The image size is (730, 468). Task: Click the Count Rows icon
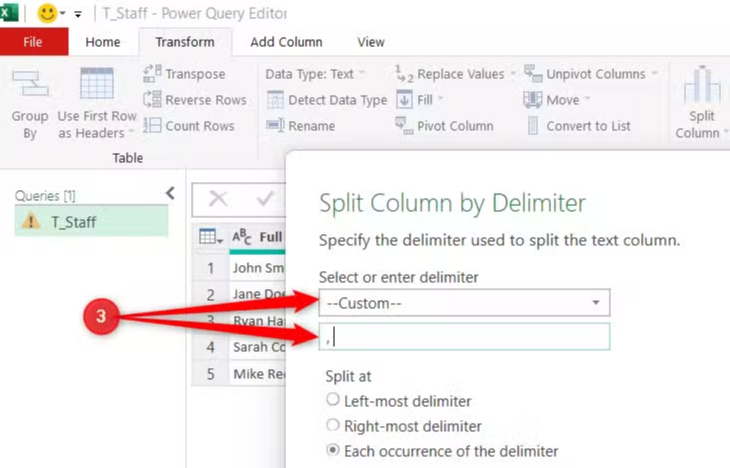tap(152, 125)
